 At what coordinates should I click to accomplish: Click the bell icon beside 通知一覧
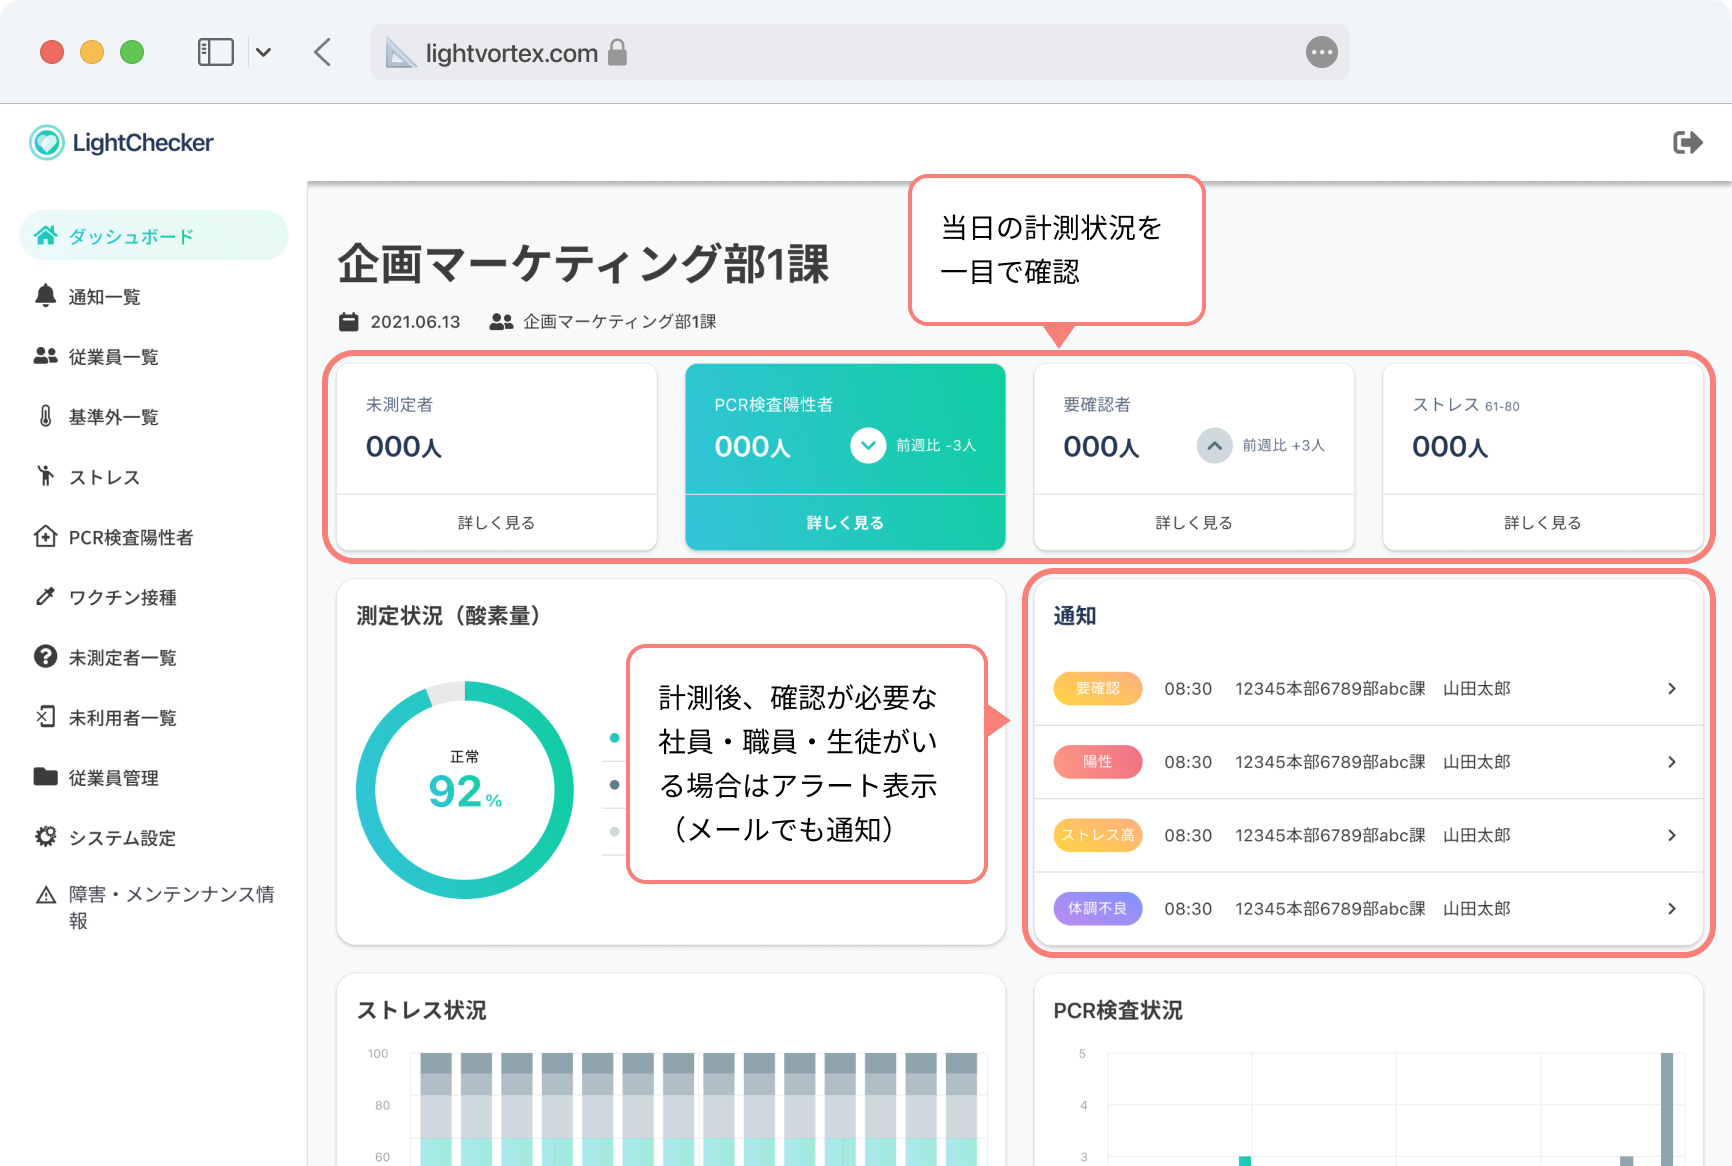[45, 296]
